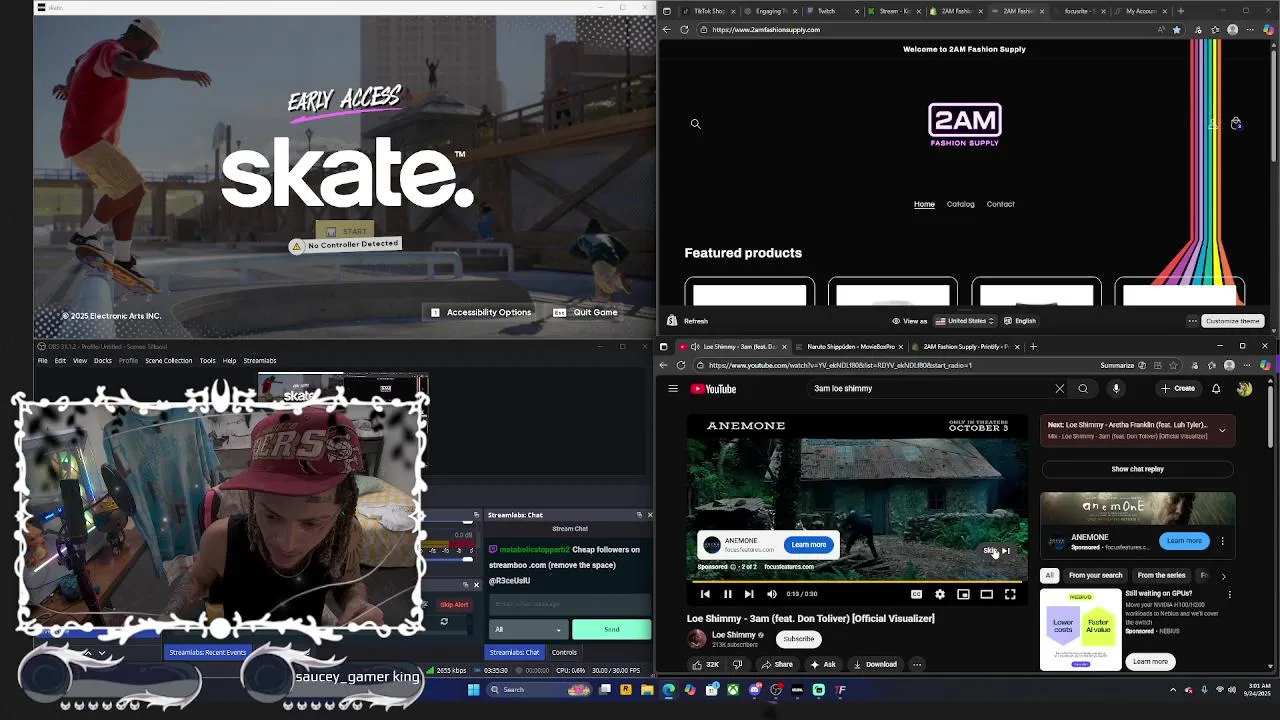Dislike the Loe Shimmy video
Screen dimensions: 1280x720
coord(738,664)
